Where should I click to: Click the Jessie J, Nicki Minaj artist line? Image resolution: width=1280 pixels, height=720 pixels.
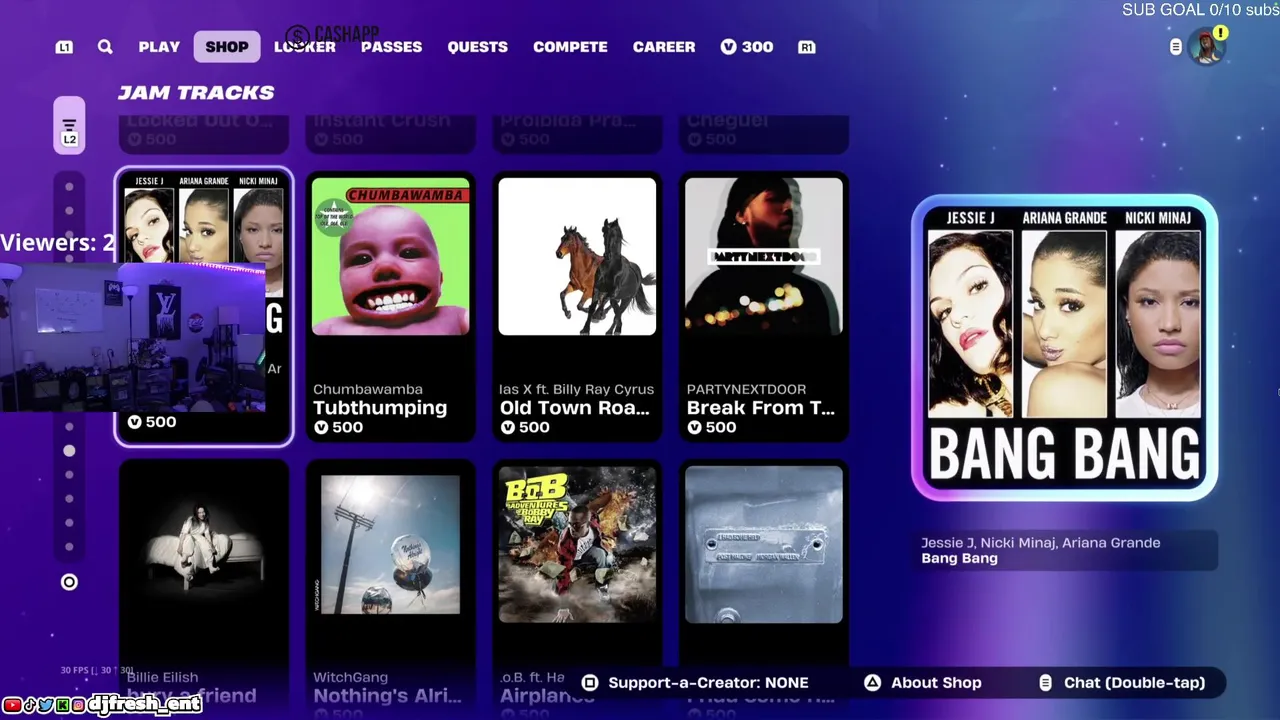click(x=1041, y=543)
